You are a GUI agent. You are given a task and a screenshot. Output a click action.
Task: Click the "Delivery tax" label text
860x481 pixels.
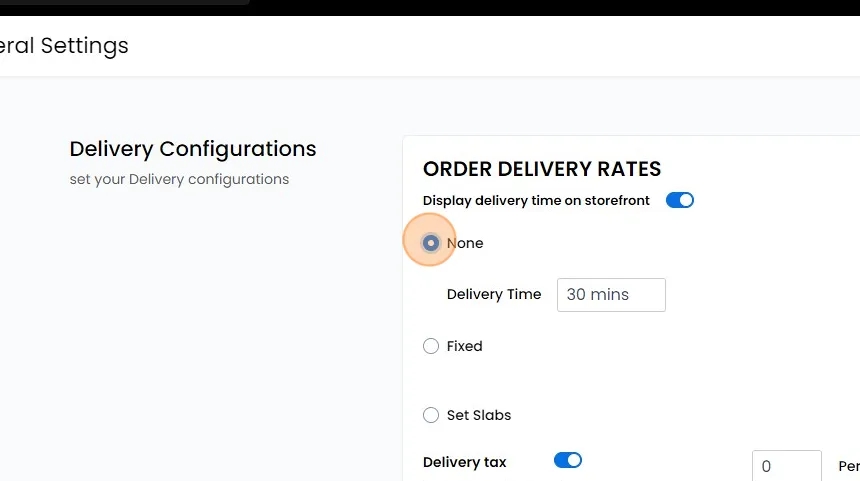[x=465, y=462]
